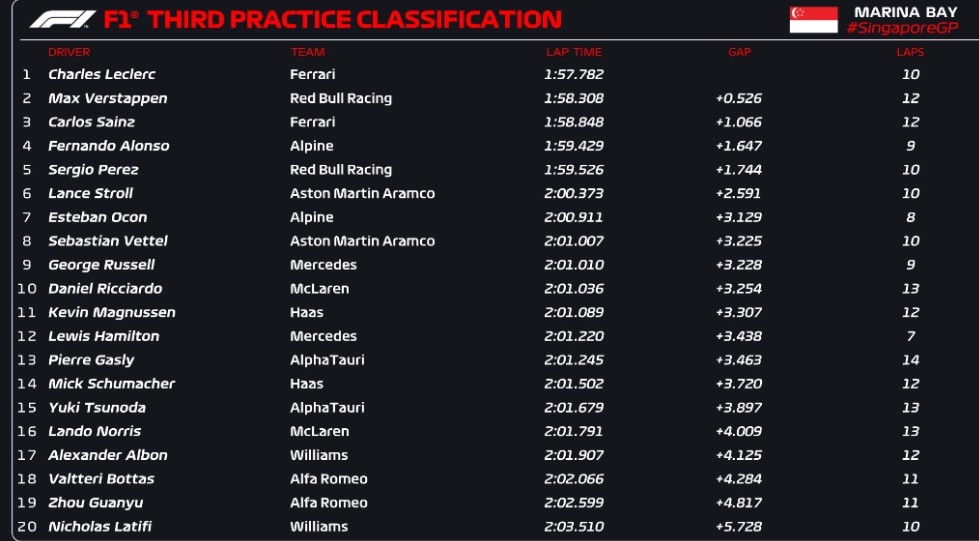Click the LAPS column header

click(910, 52)
